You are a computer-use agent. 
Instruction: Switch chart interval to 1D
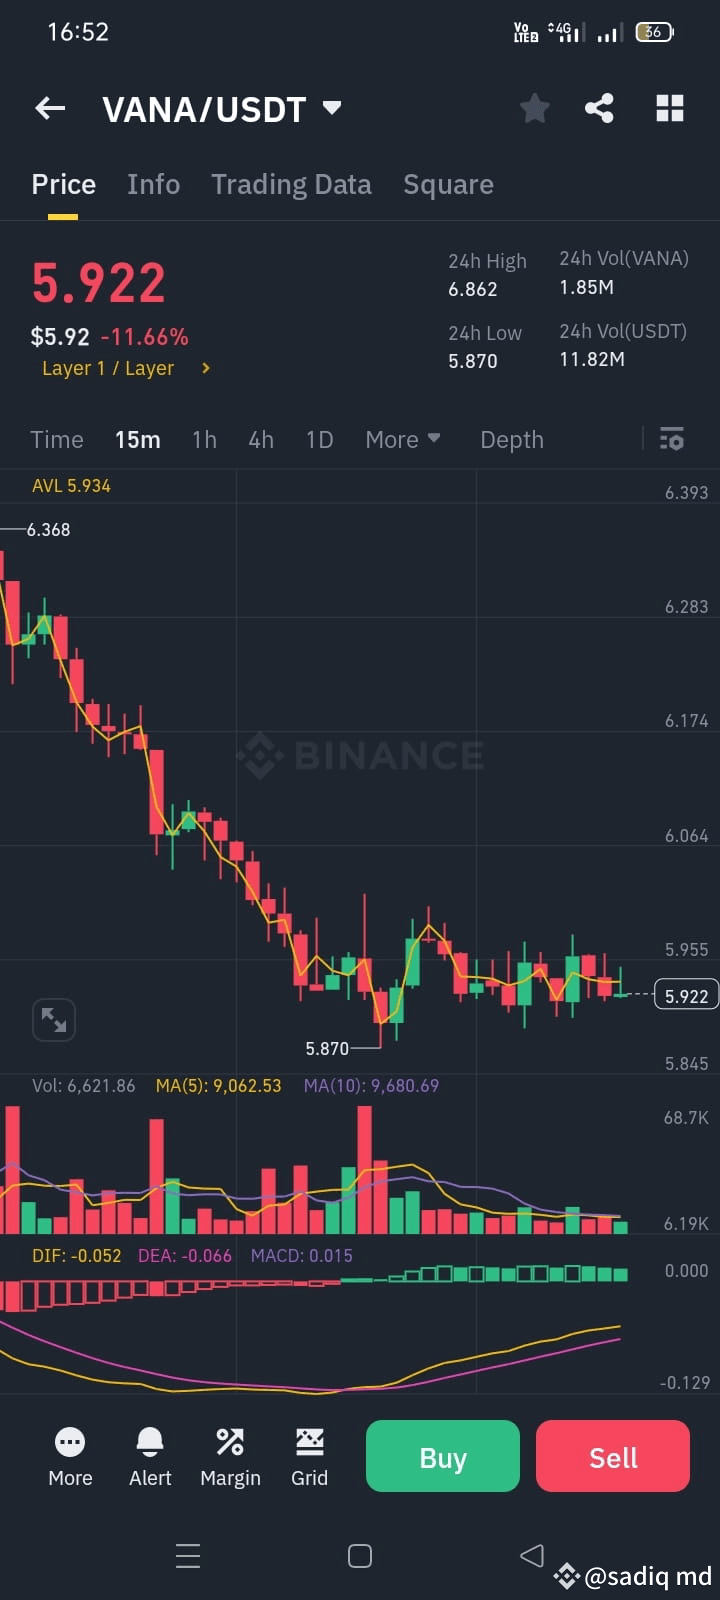(319, 439)
